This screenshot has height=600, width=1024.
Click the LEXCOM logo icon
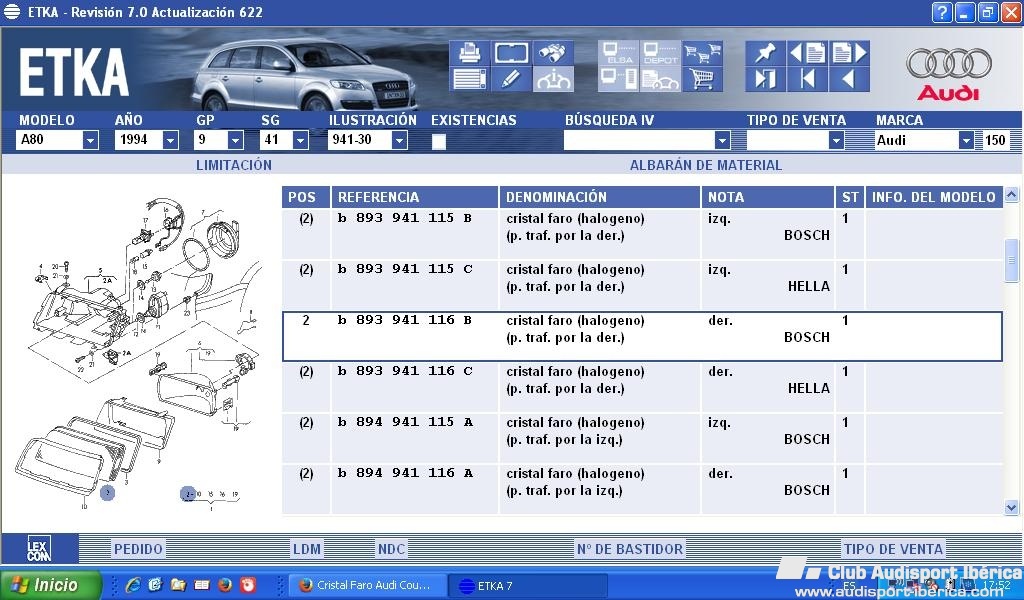click(39, 548)
